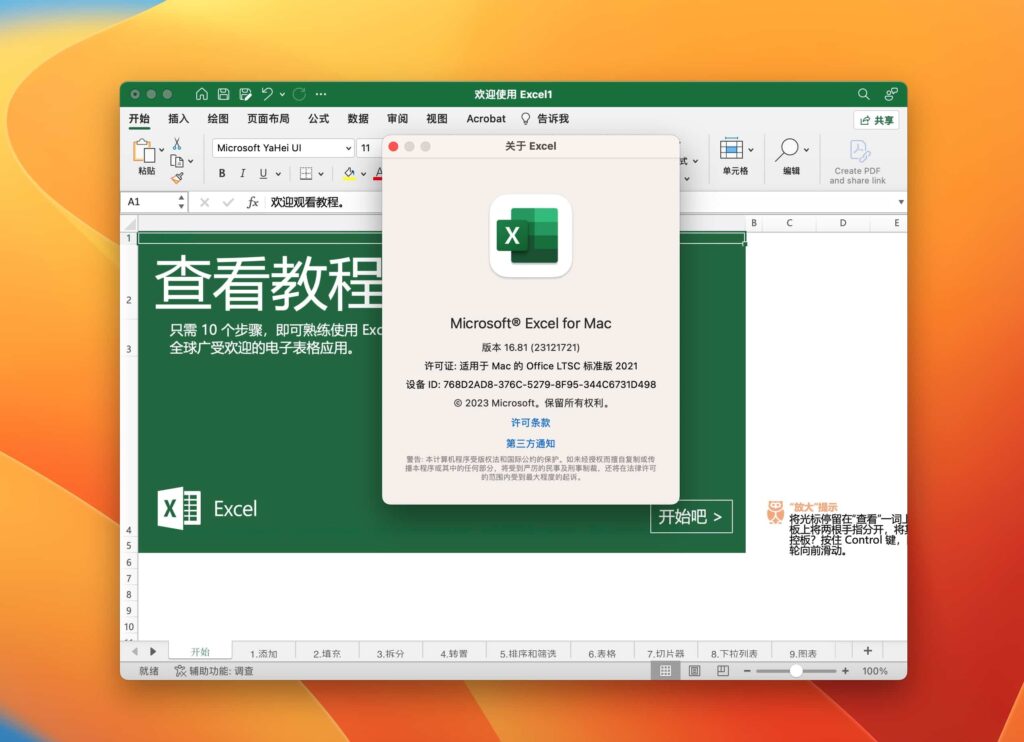This screenshot has width=1024, height=742.
Task: Click the Normal view grid icon
Action: (x=665, y=671)
